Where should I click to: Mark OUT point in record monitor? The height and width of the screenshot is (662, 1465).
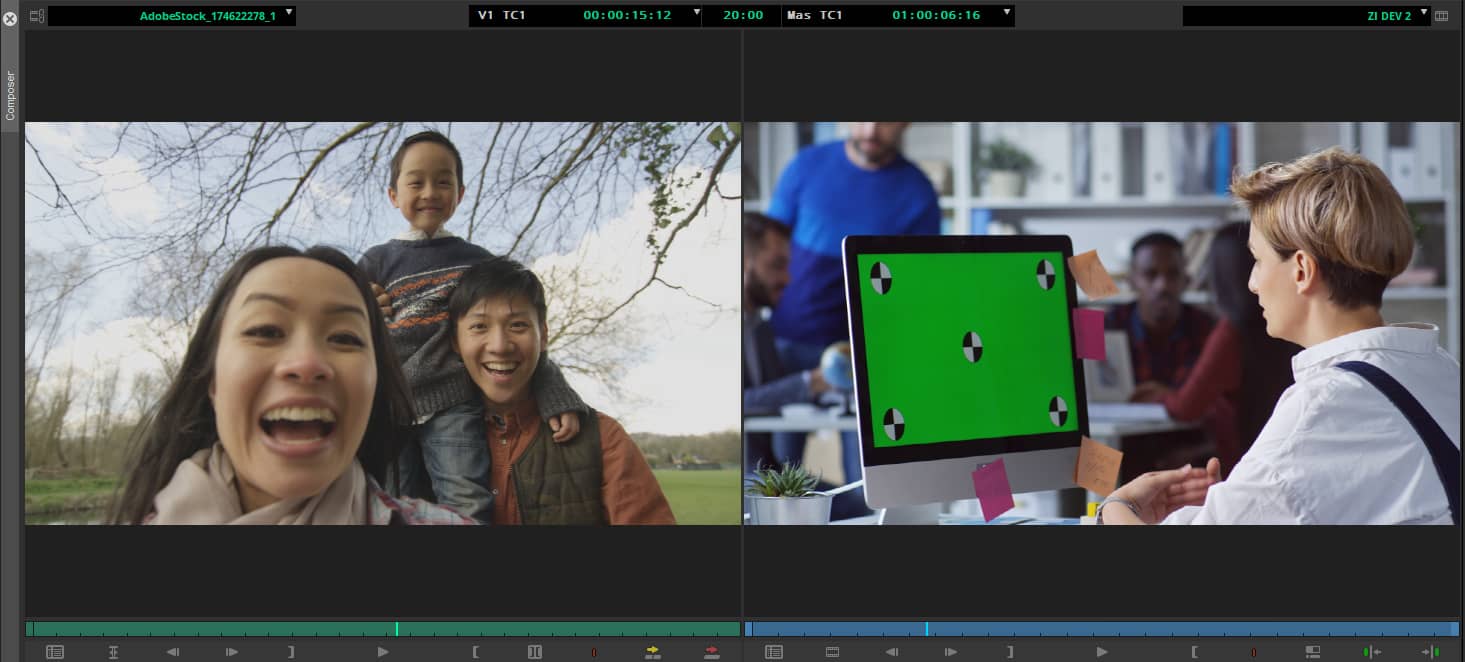[1010, 652]
